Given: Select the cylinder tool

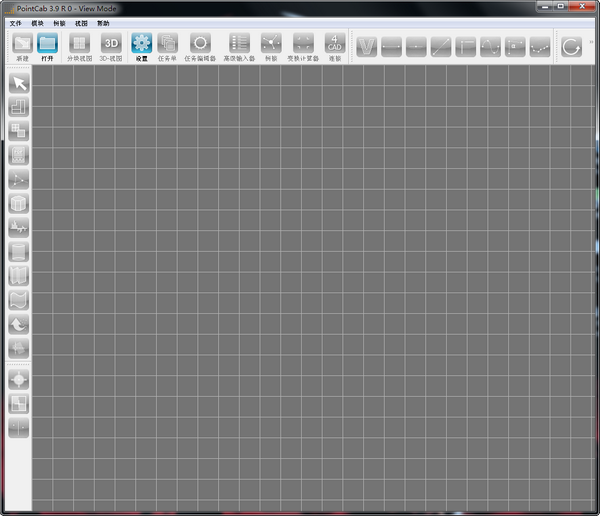Looking at the screenshot, I should (x=19, y=251).
